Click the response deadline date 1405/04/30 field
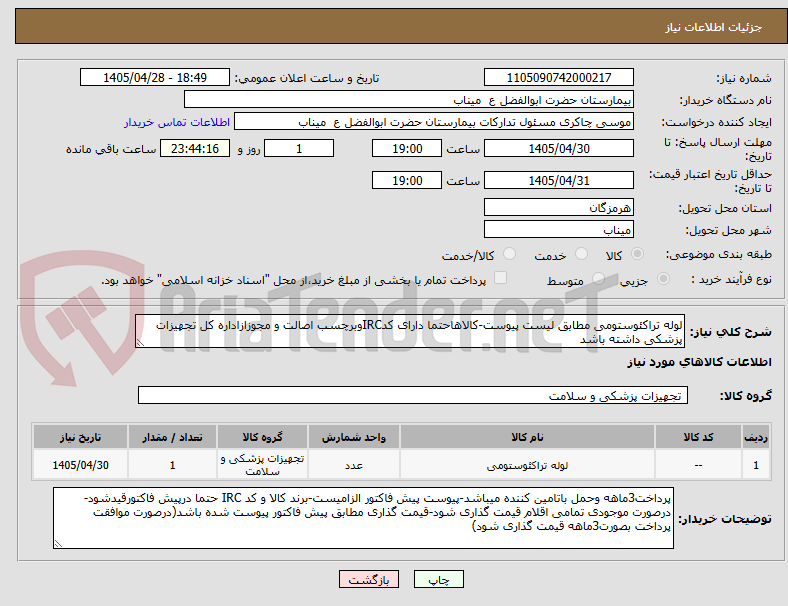788x606 pixels. pyautogui.click(x=559, y=148)
